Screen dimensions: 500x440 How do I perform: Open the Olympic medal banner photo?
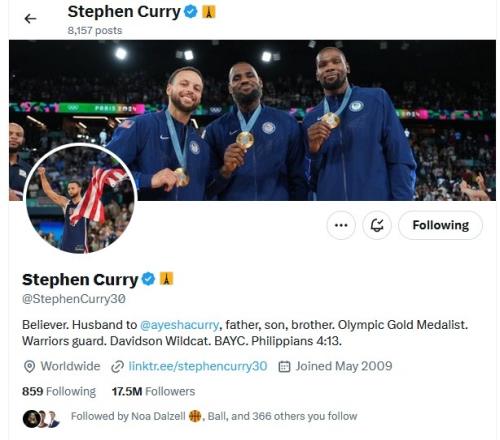tap(252, 120)
